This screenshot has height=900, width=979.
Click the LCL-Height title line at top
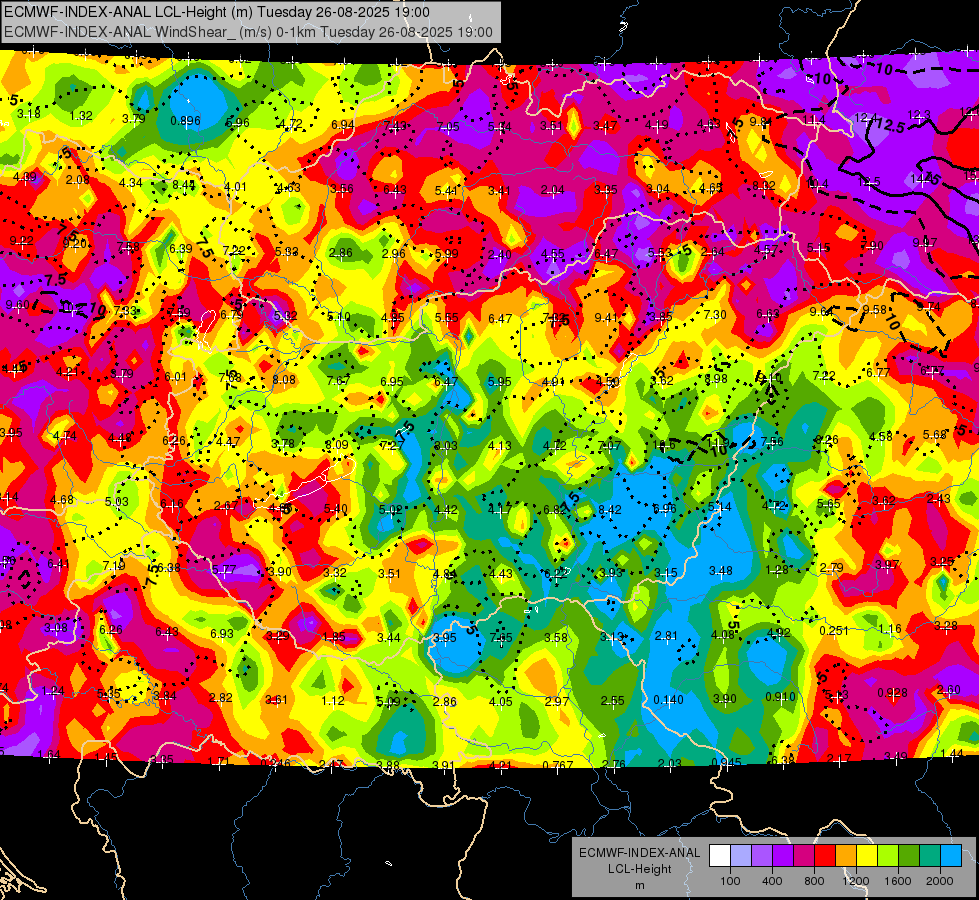(x=217, y=12)
